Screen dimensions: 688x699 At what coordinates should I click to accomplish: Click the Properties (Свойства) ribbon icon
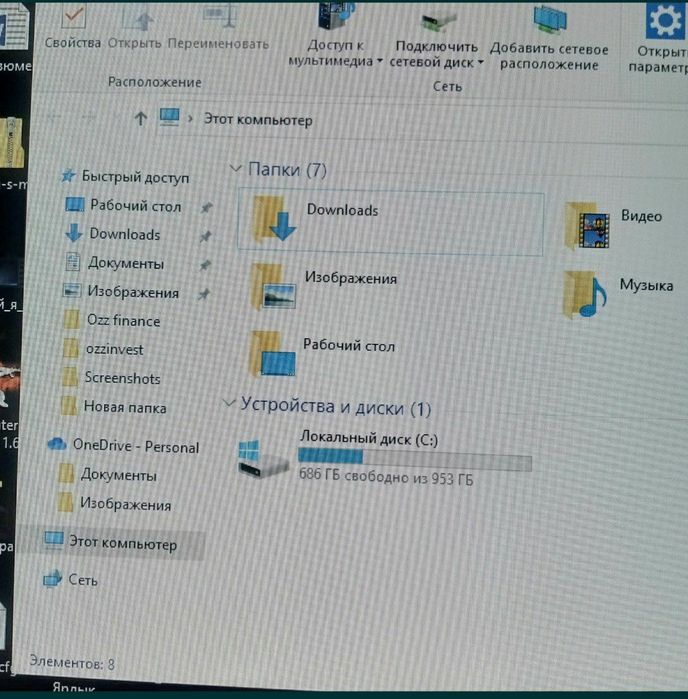pyautogui.click(x=73, y=17)
